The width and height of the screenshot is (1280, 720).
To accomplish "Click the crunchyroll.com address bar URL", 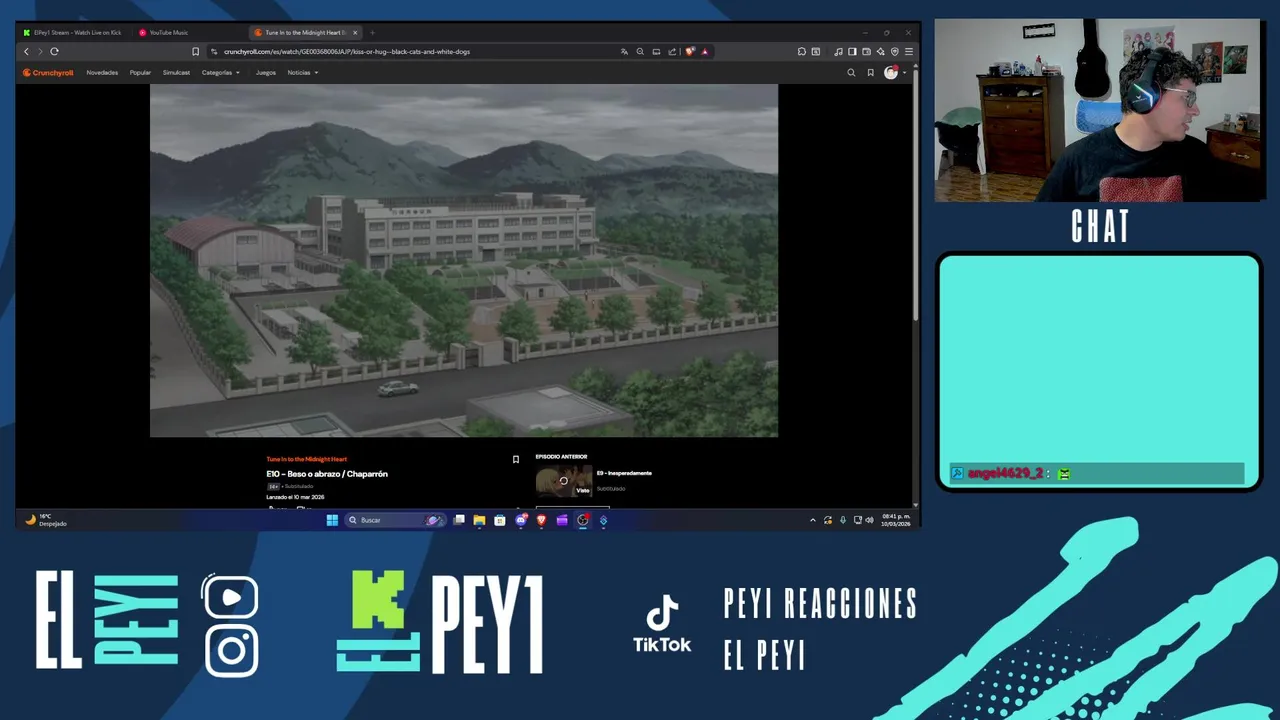I will [347, 51].
